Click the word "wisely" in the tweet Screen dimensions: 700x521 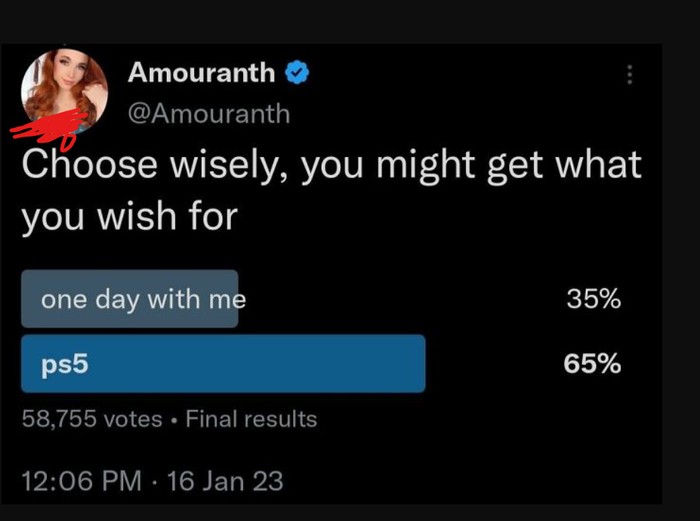(225, 164)
